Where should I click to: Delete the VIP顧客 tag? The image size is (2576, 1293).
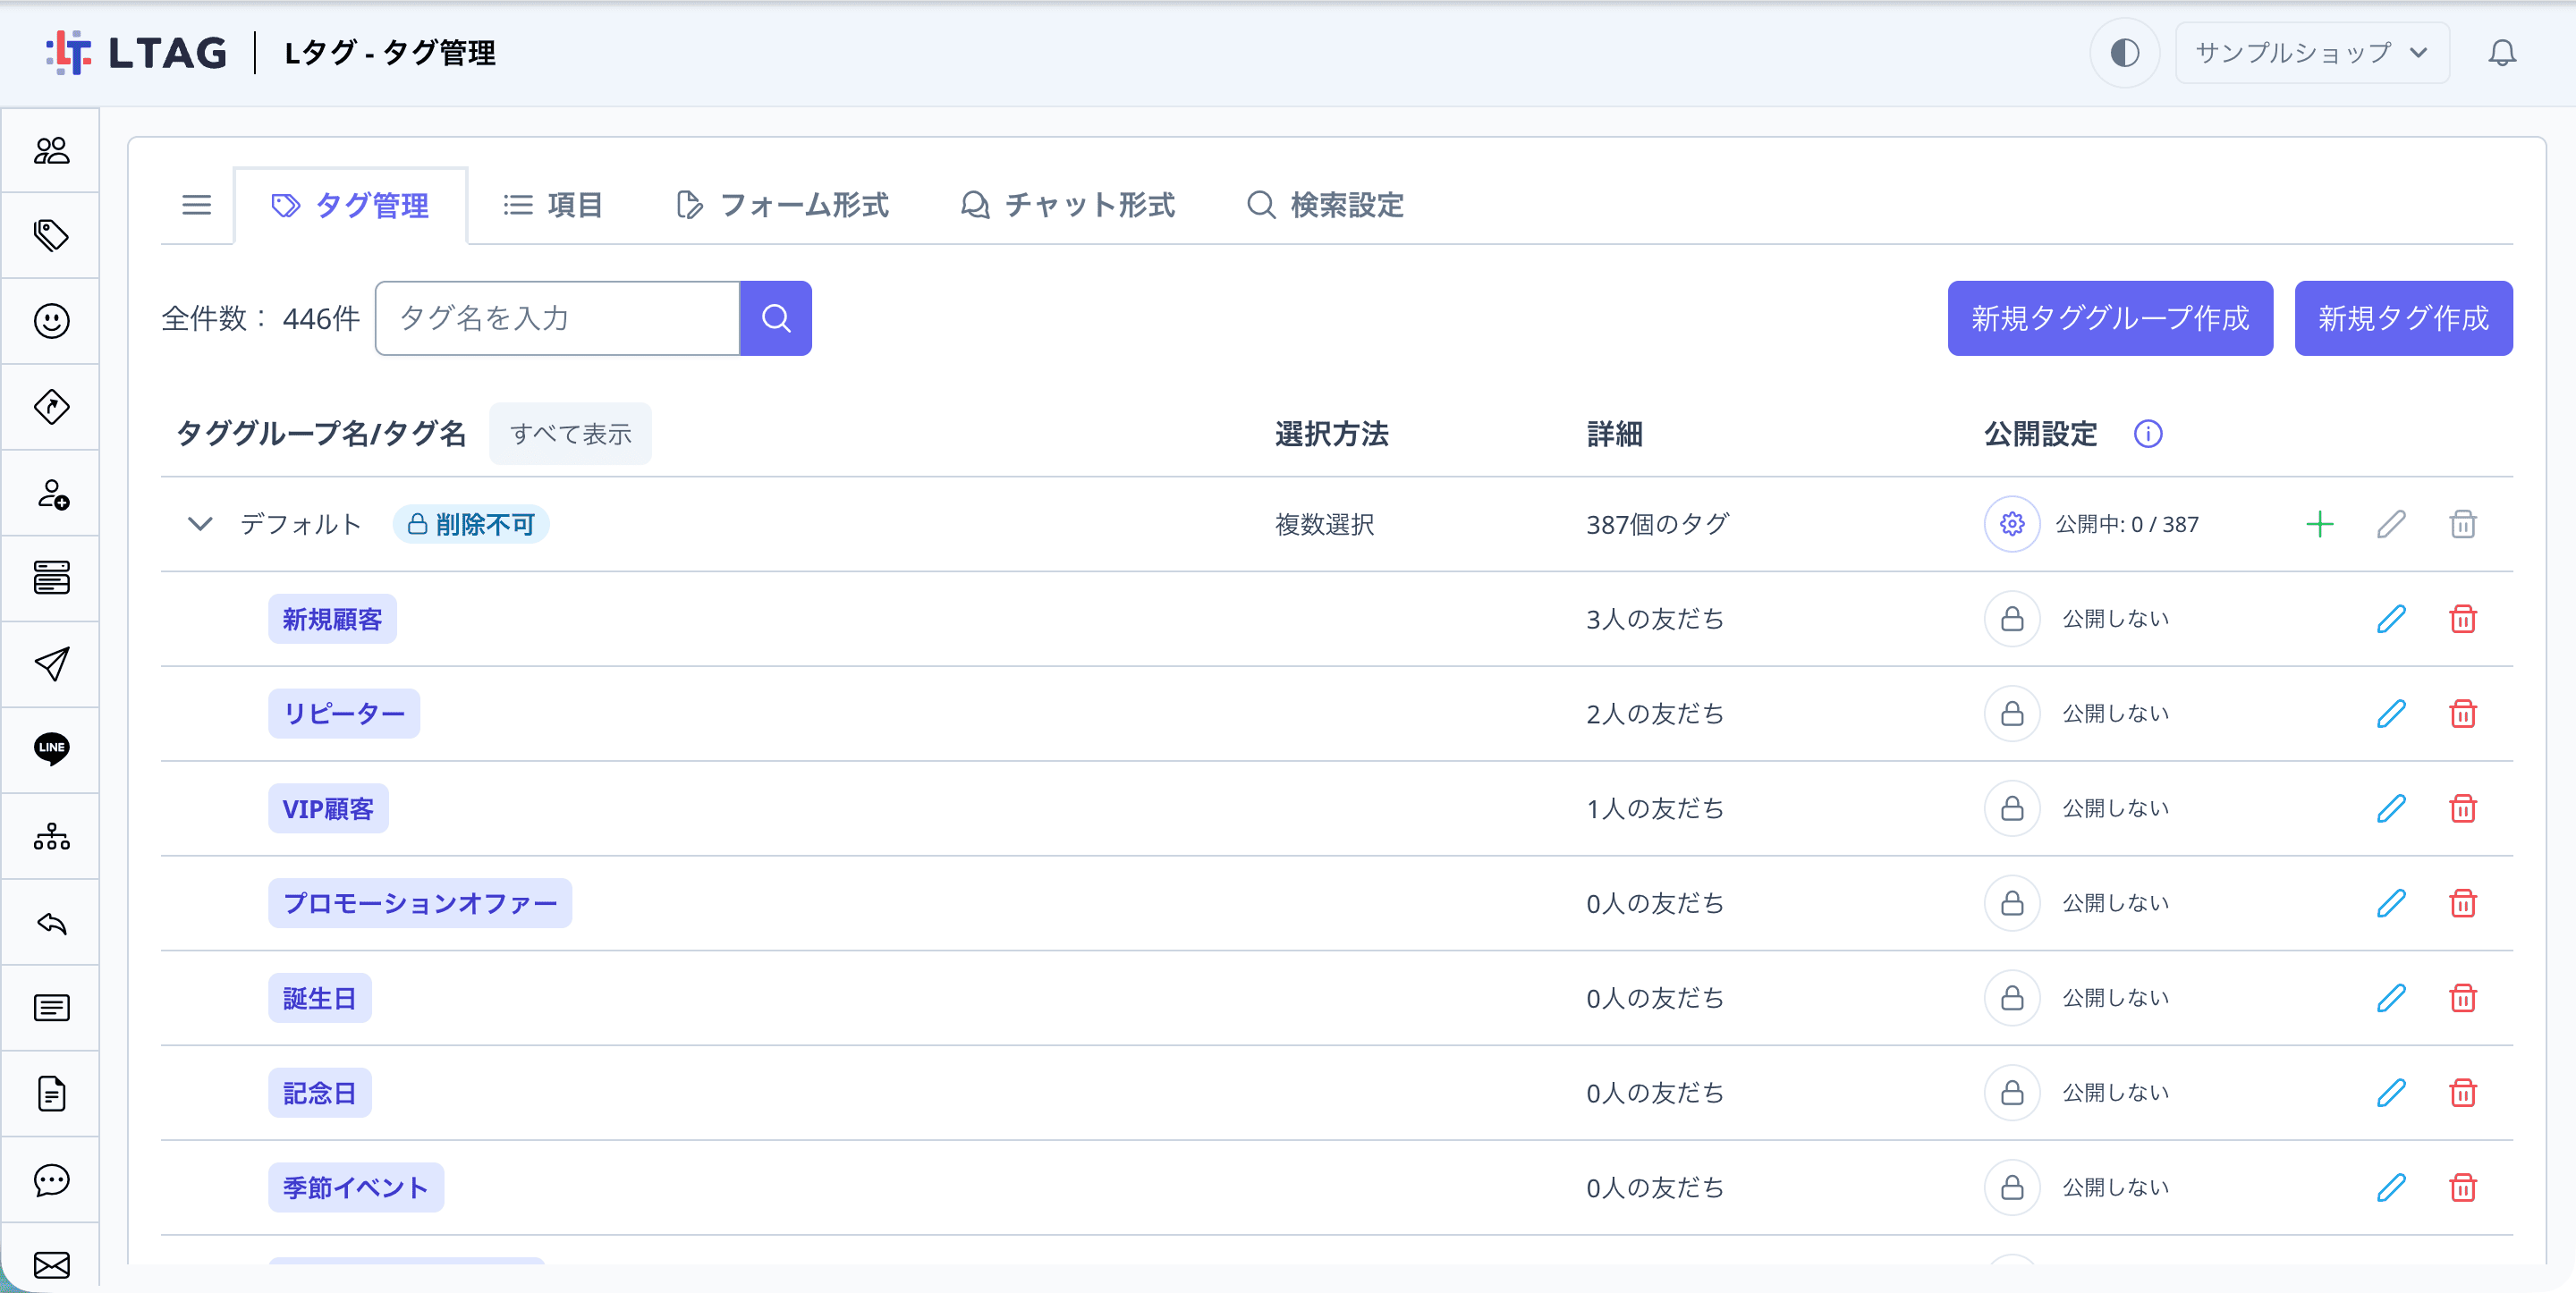pos(2462,808)
